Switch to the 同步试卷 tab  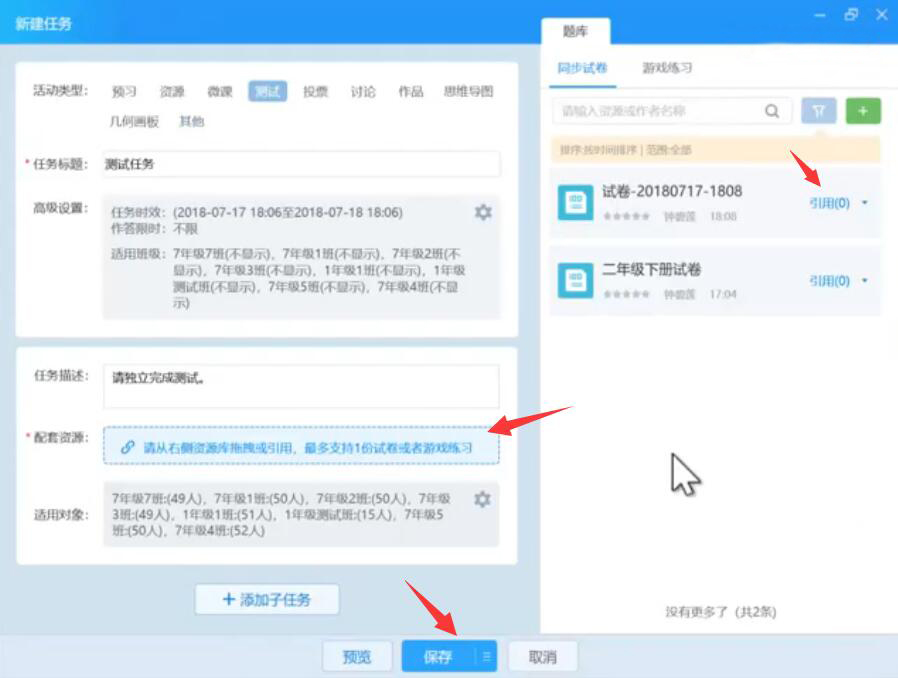pyautogui.click(x=582, y=68)
